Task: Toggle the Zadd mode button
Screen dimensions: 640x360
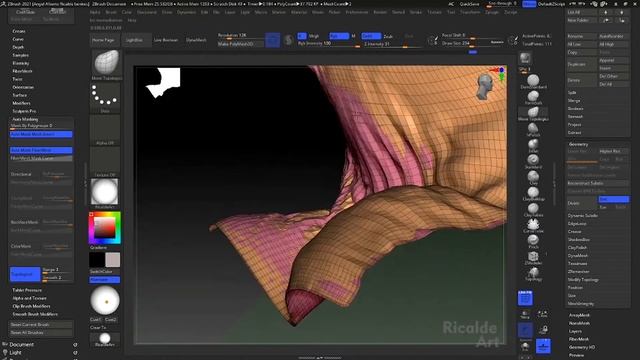Action: (371, 36)
